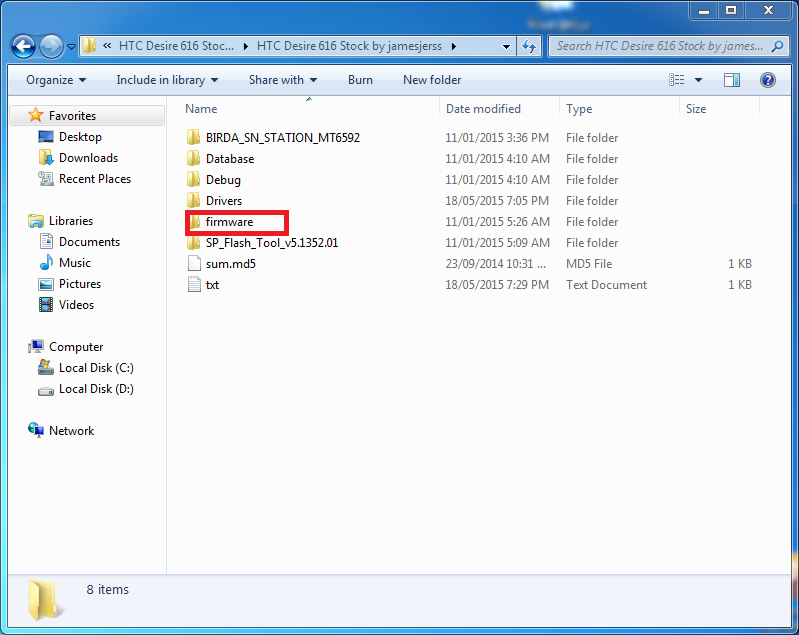Select the Debug folder icon
This screenshot has width=799, height=635.
(194, 179)
